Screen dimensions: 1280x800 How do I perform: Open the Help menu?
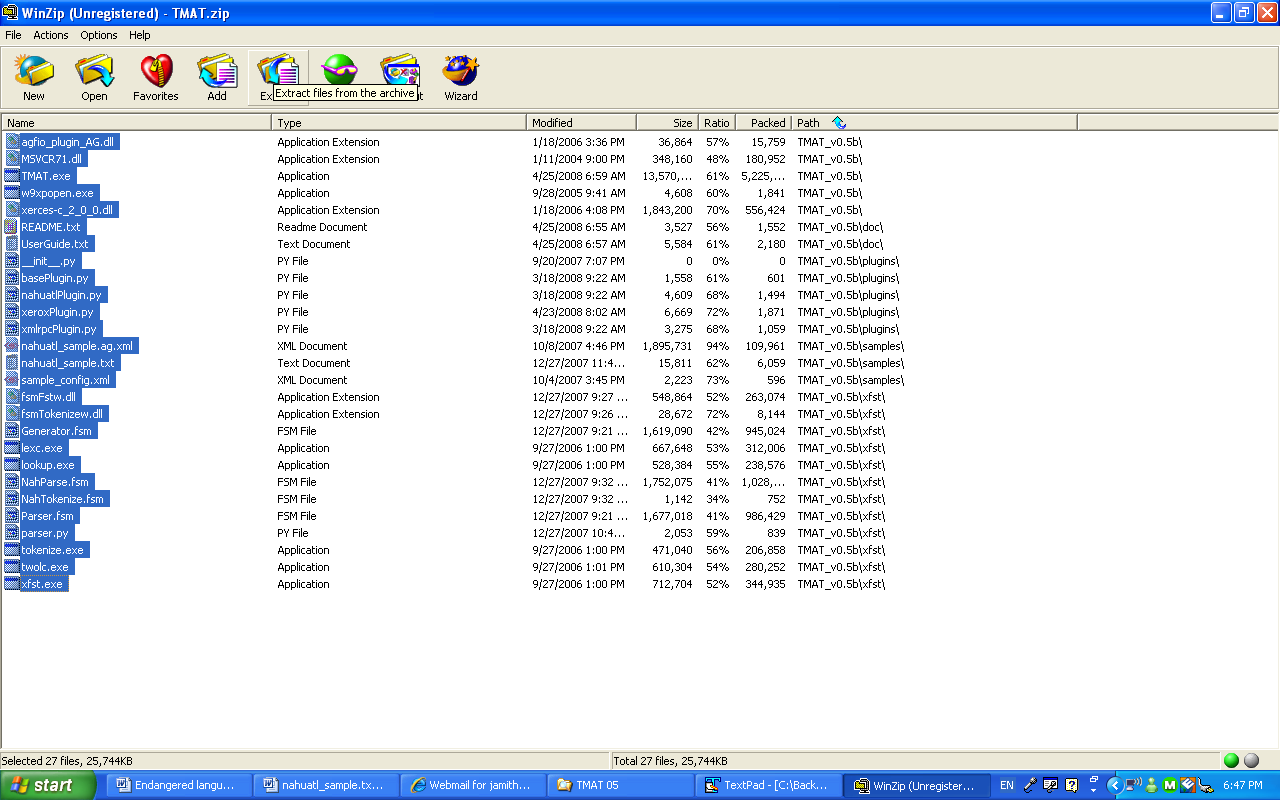tap(140, 35)
